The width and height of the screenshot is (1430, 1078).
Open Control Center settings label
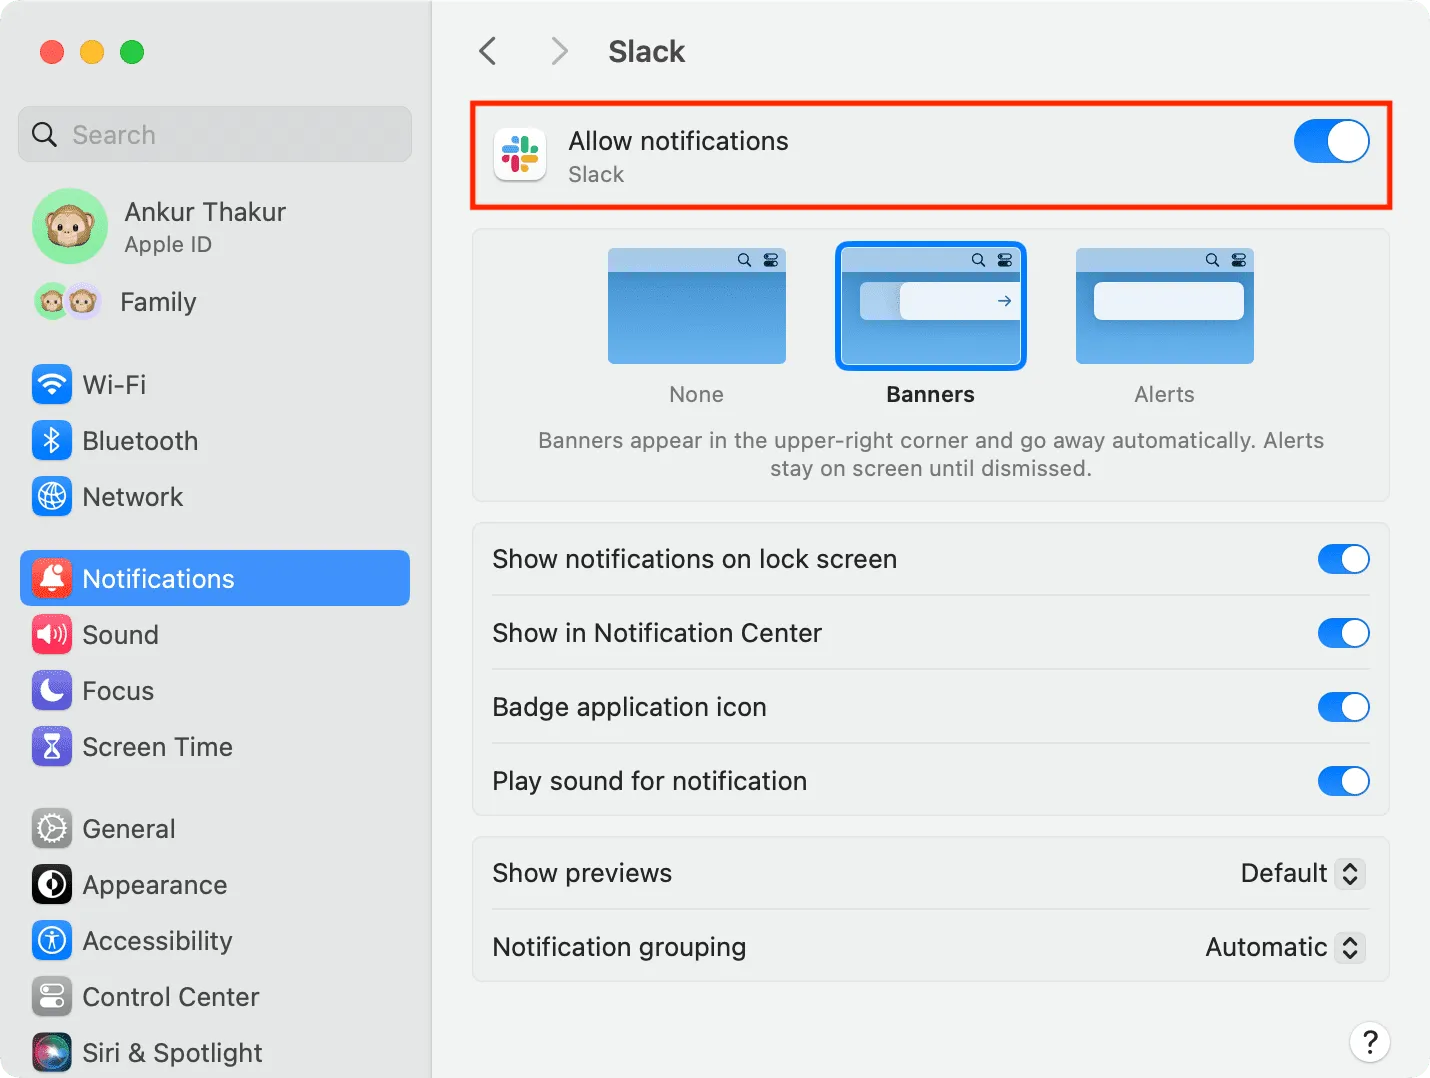click(x=171, y=997)
